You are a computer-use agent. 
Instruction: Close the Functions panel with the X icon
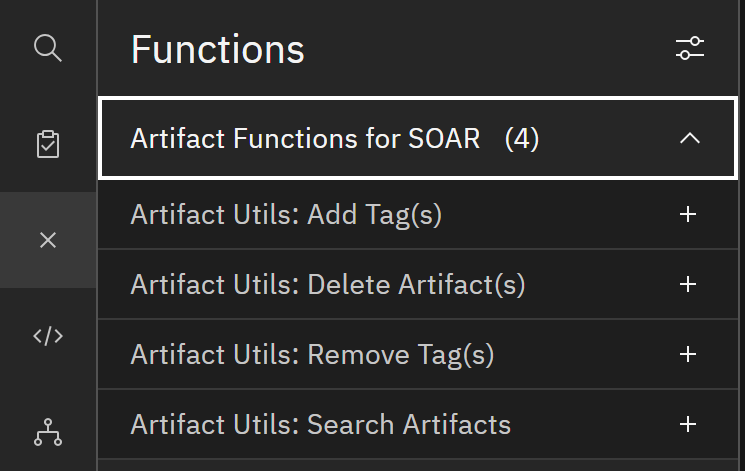coord(48,240)
